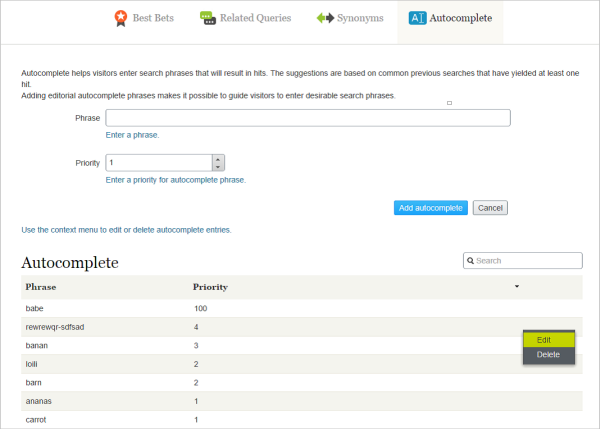Select the "babe" autocomplete row
The image size is (600, 429).
[x=36, y=309]
